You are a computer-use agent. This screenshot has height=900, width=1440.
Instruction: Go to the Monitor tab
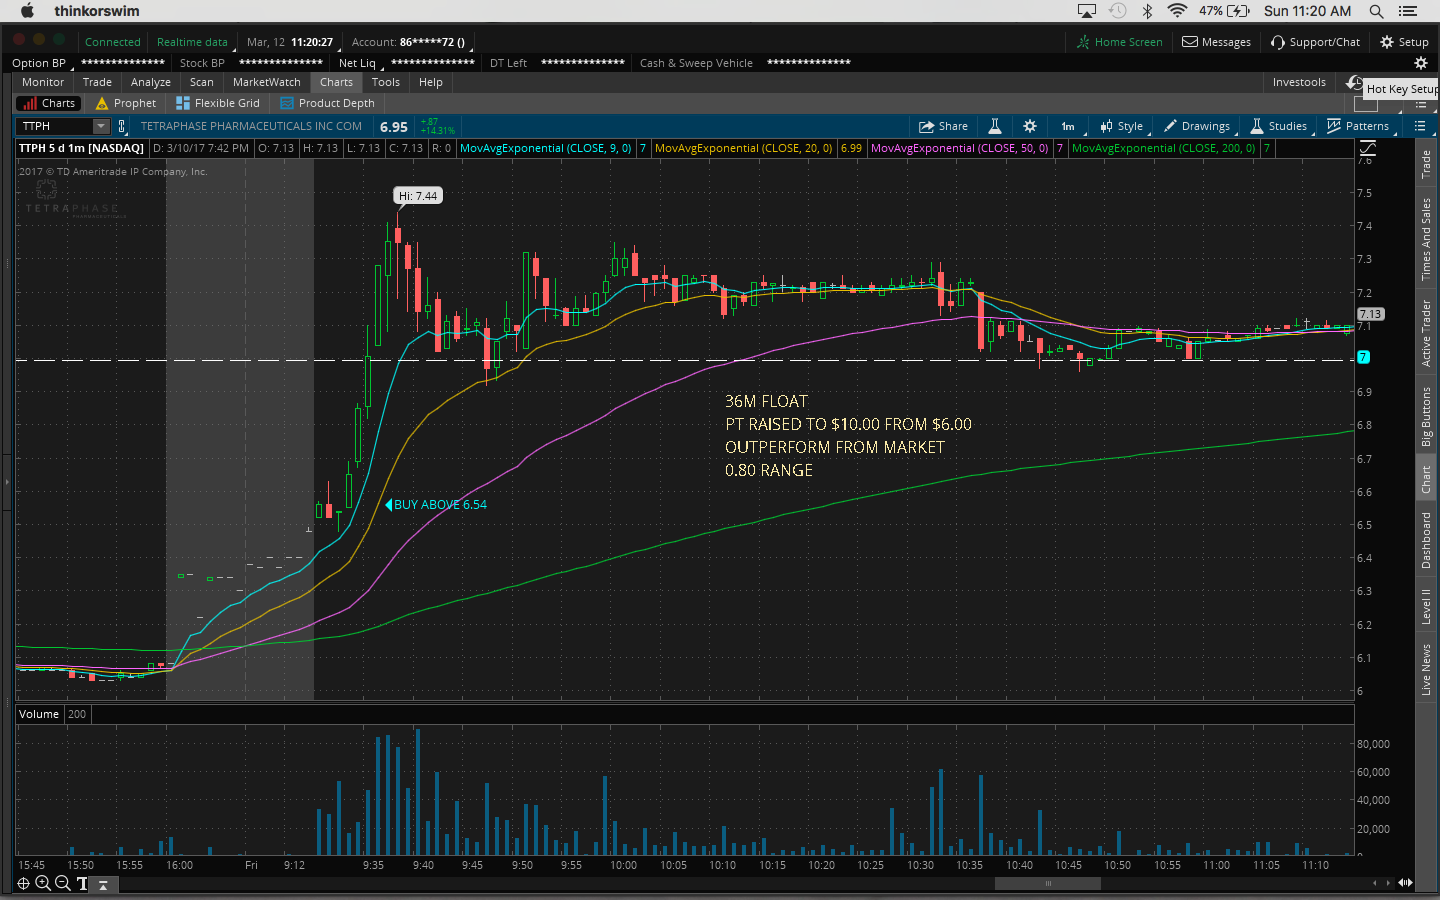[x=43, y=82]
